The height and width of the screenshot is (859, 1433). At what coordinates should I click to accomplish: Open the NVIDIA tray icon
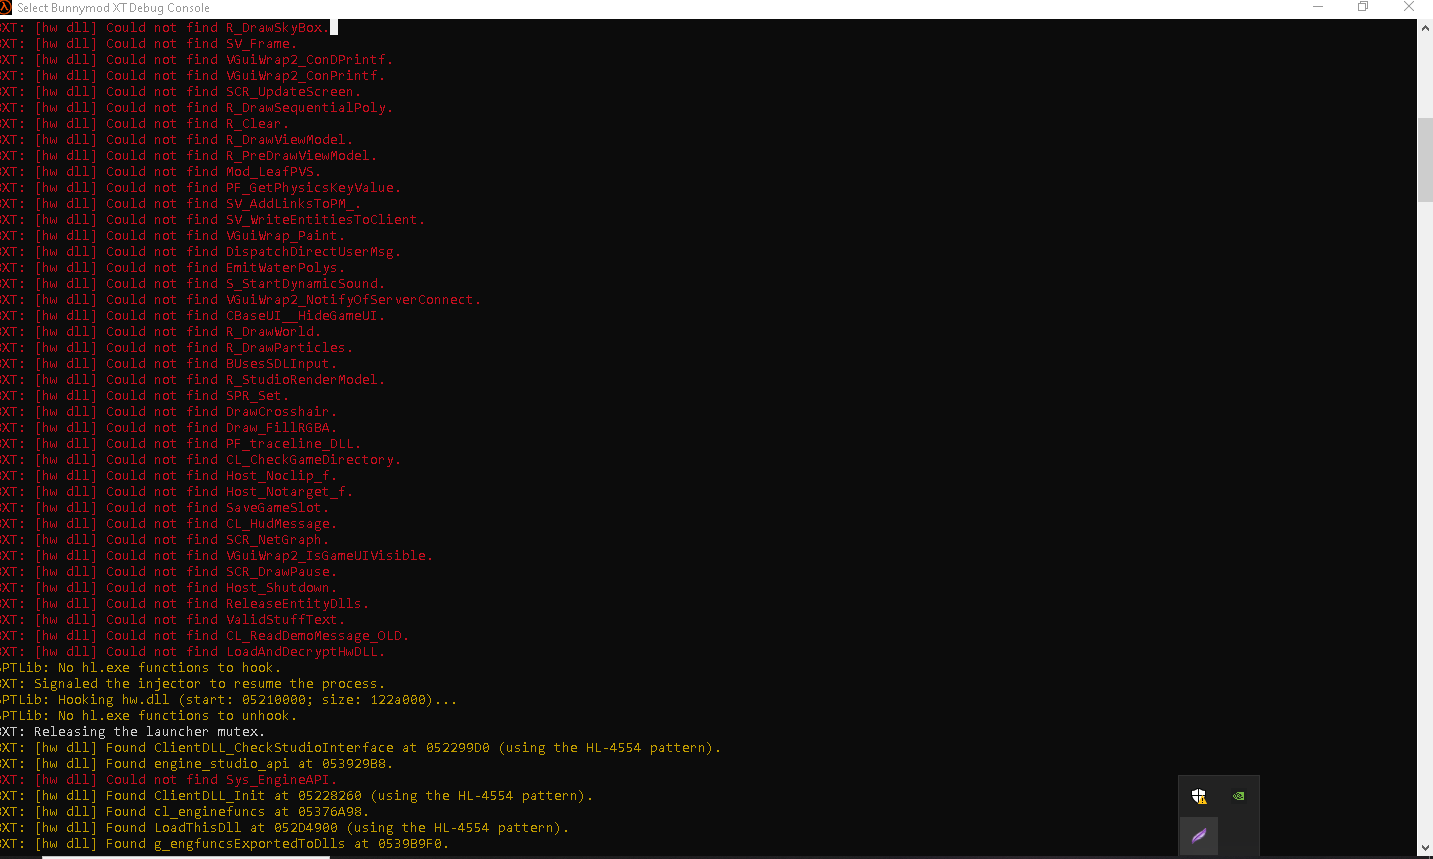coord(1238,796)
